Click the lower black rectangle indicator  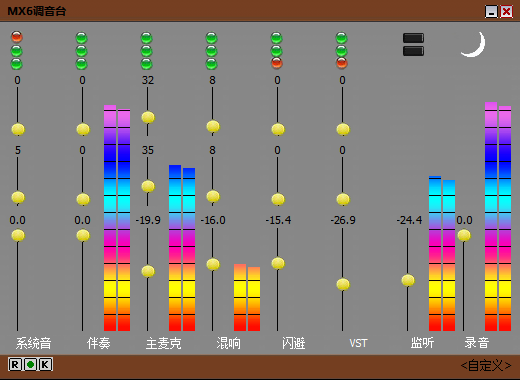click(414, 51)
